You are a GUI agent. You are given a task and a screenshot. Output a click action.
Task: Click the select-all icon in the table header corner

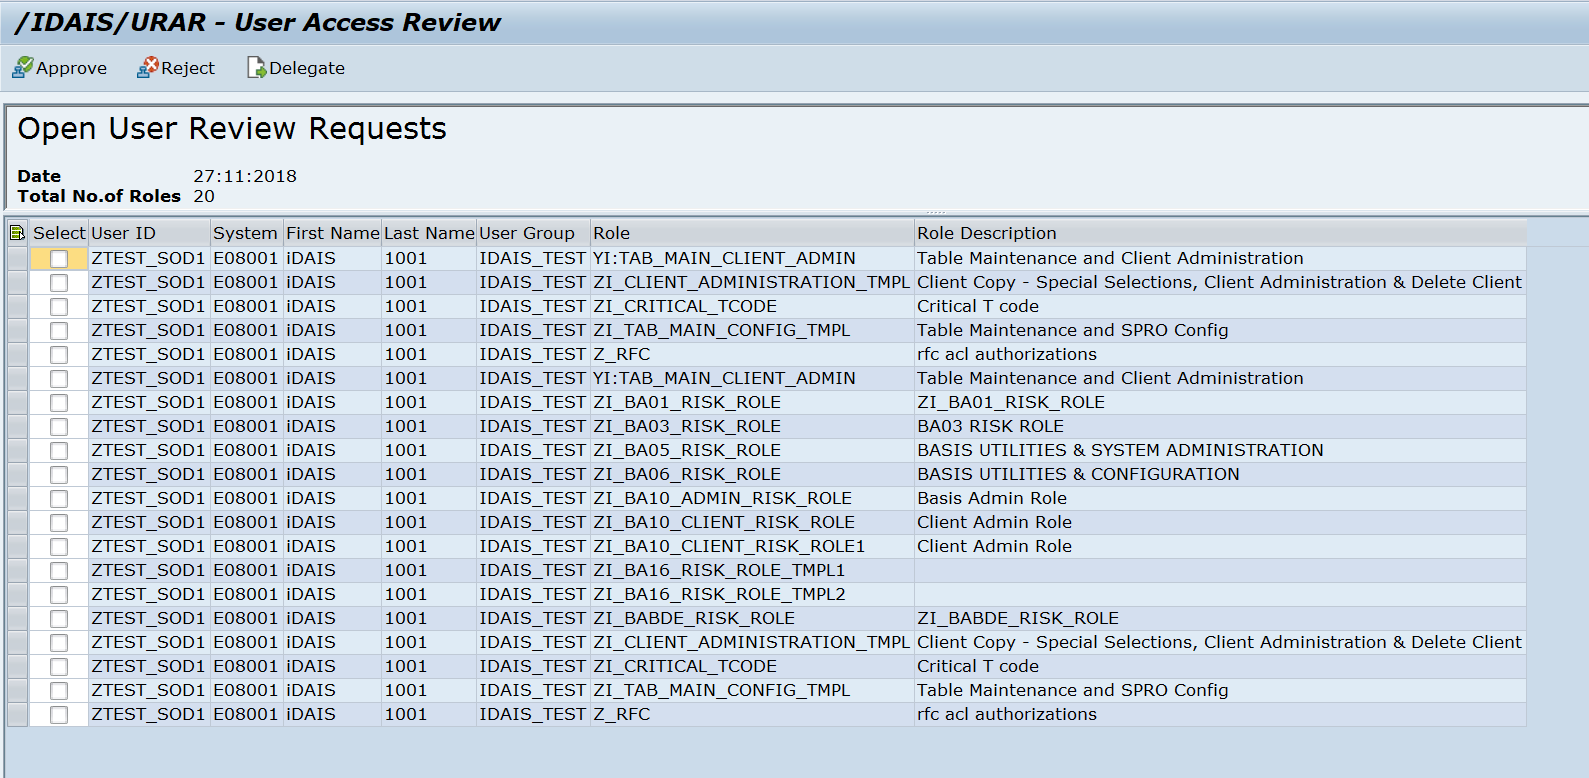(x=17, y=233)
